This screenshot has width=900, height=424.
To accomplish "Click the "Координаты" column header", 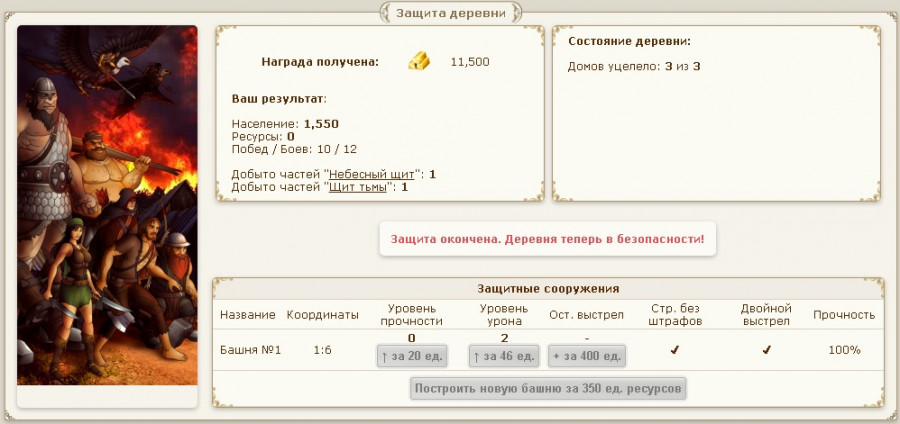I will click(323, 315).
